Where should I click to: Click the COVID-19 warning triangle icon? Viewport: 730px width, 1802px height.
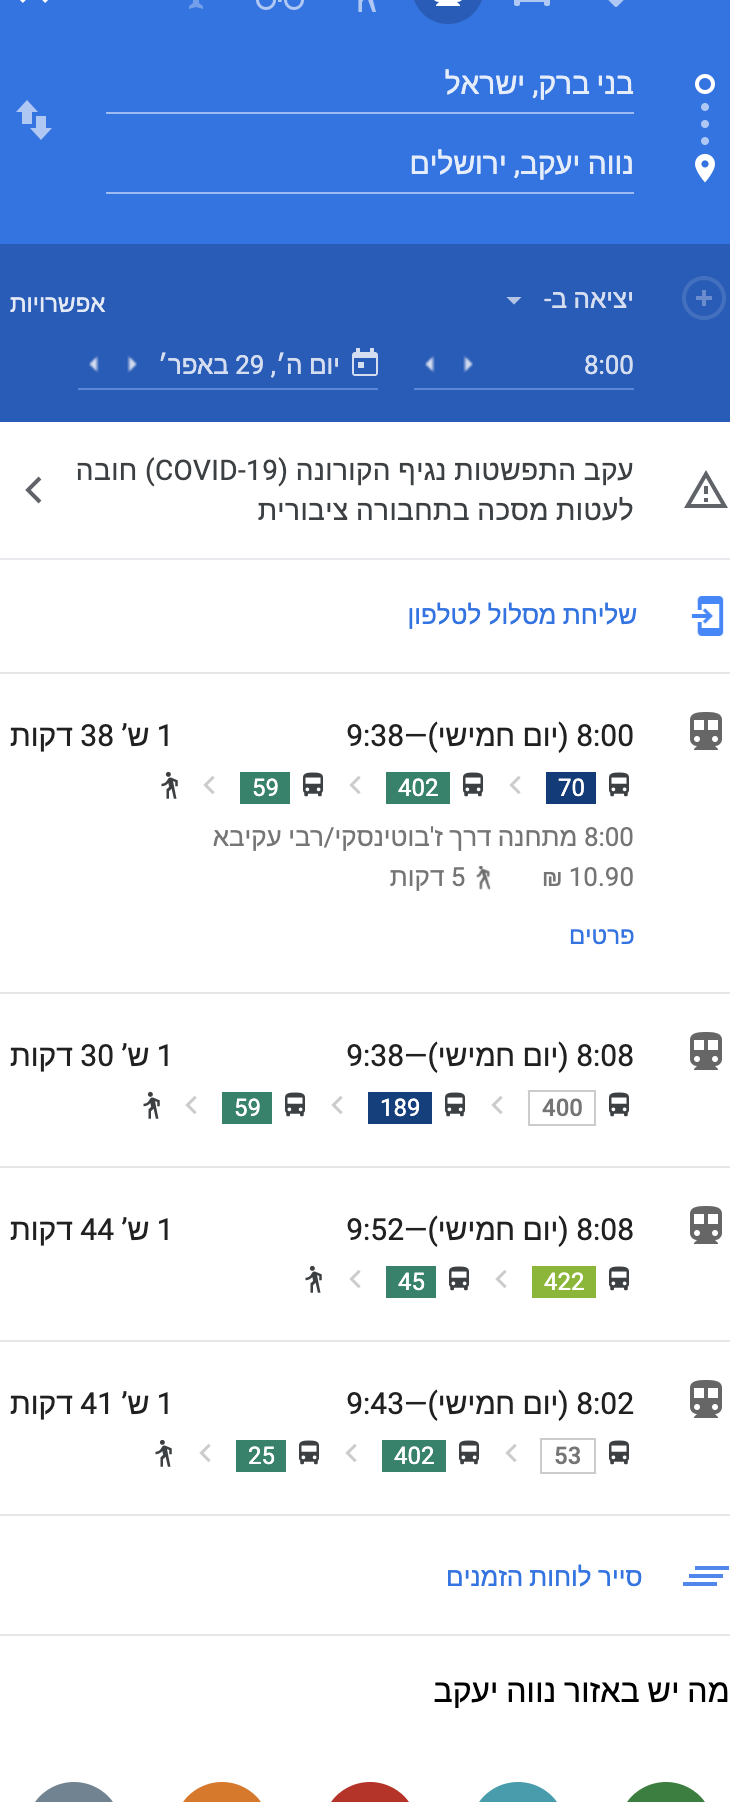(x=705, y=490)
